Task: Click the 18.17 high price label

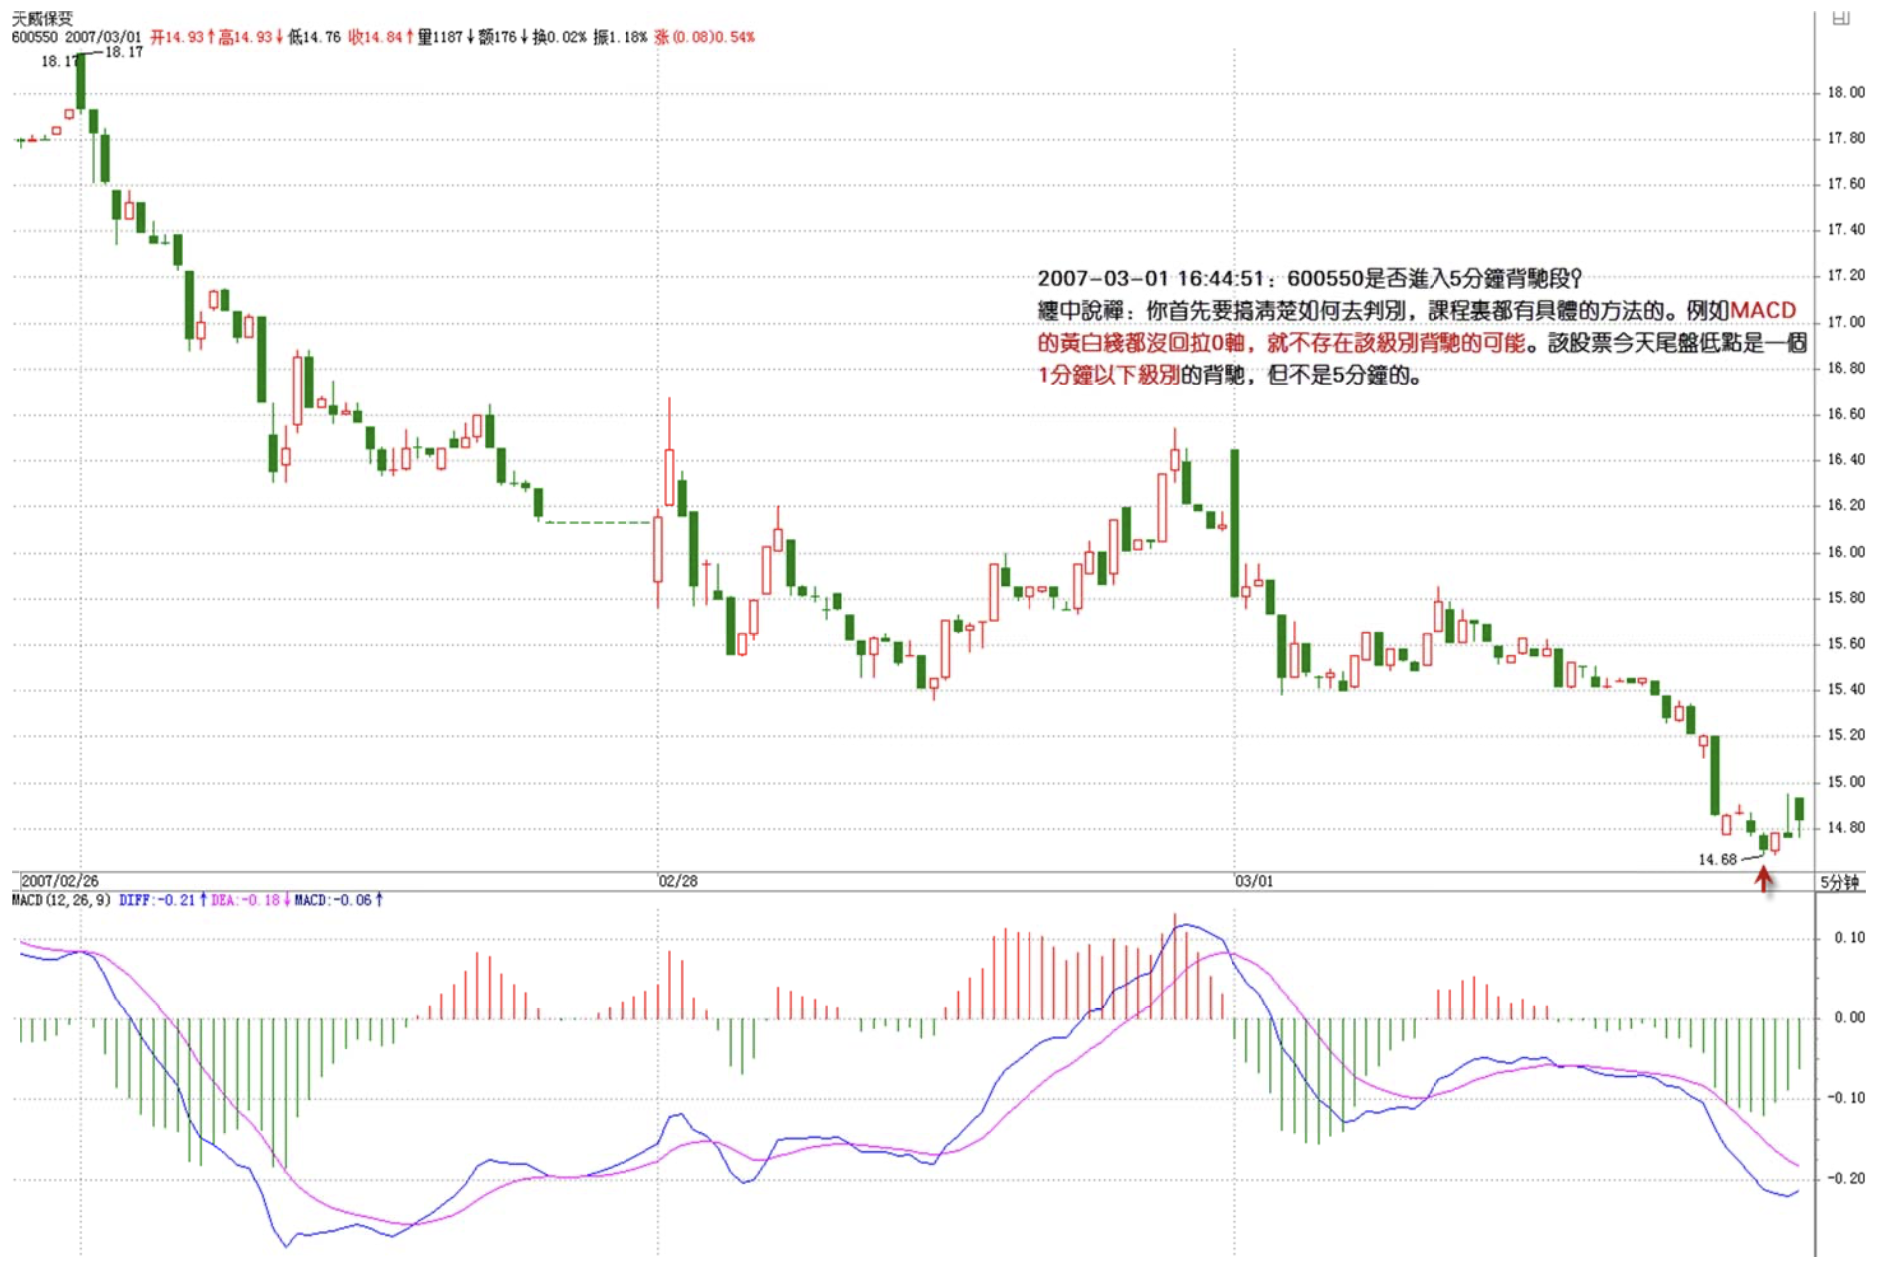Action: (x=124, y=52)
